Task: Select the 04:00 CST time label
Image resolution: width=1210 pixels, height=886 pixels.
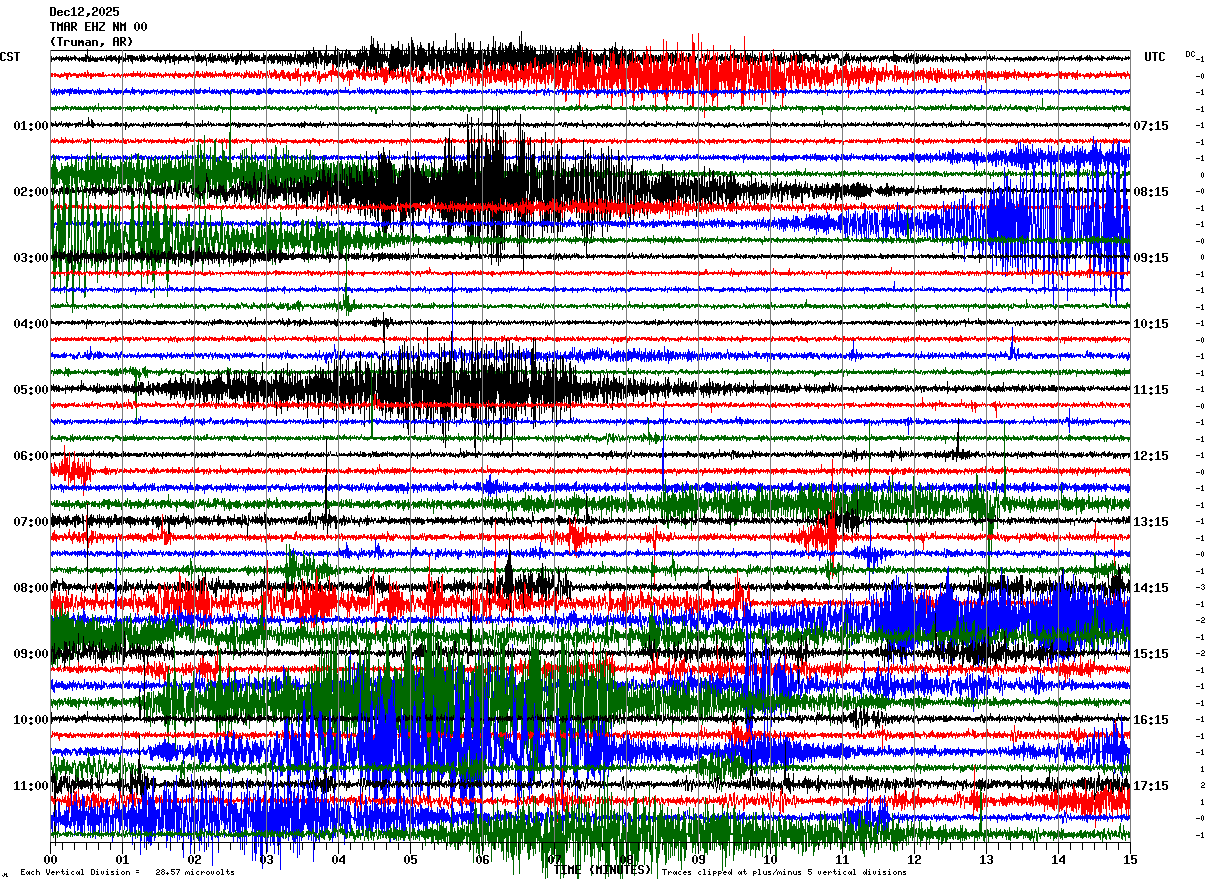Action: [x=31, y=324]
